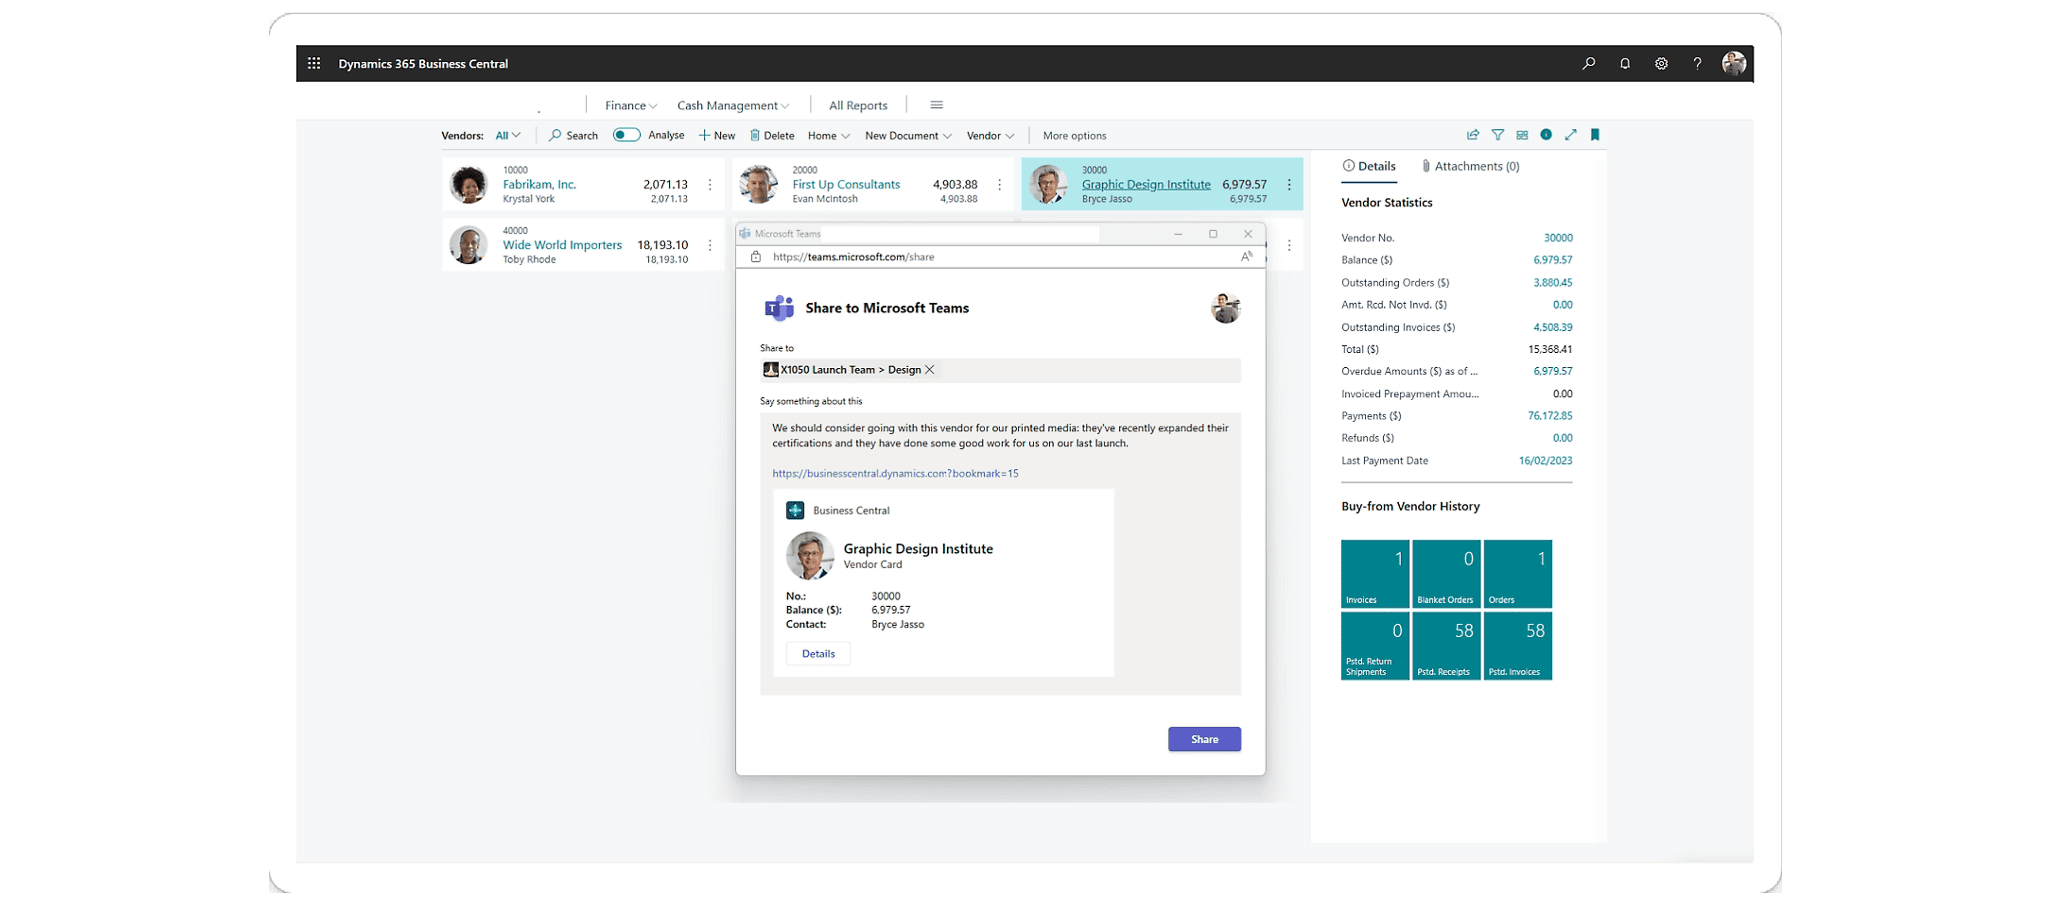Open the hamburger menu next to All Reports

[x=936, y=105]
